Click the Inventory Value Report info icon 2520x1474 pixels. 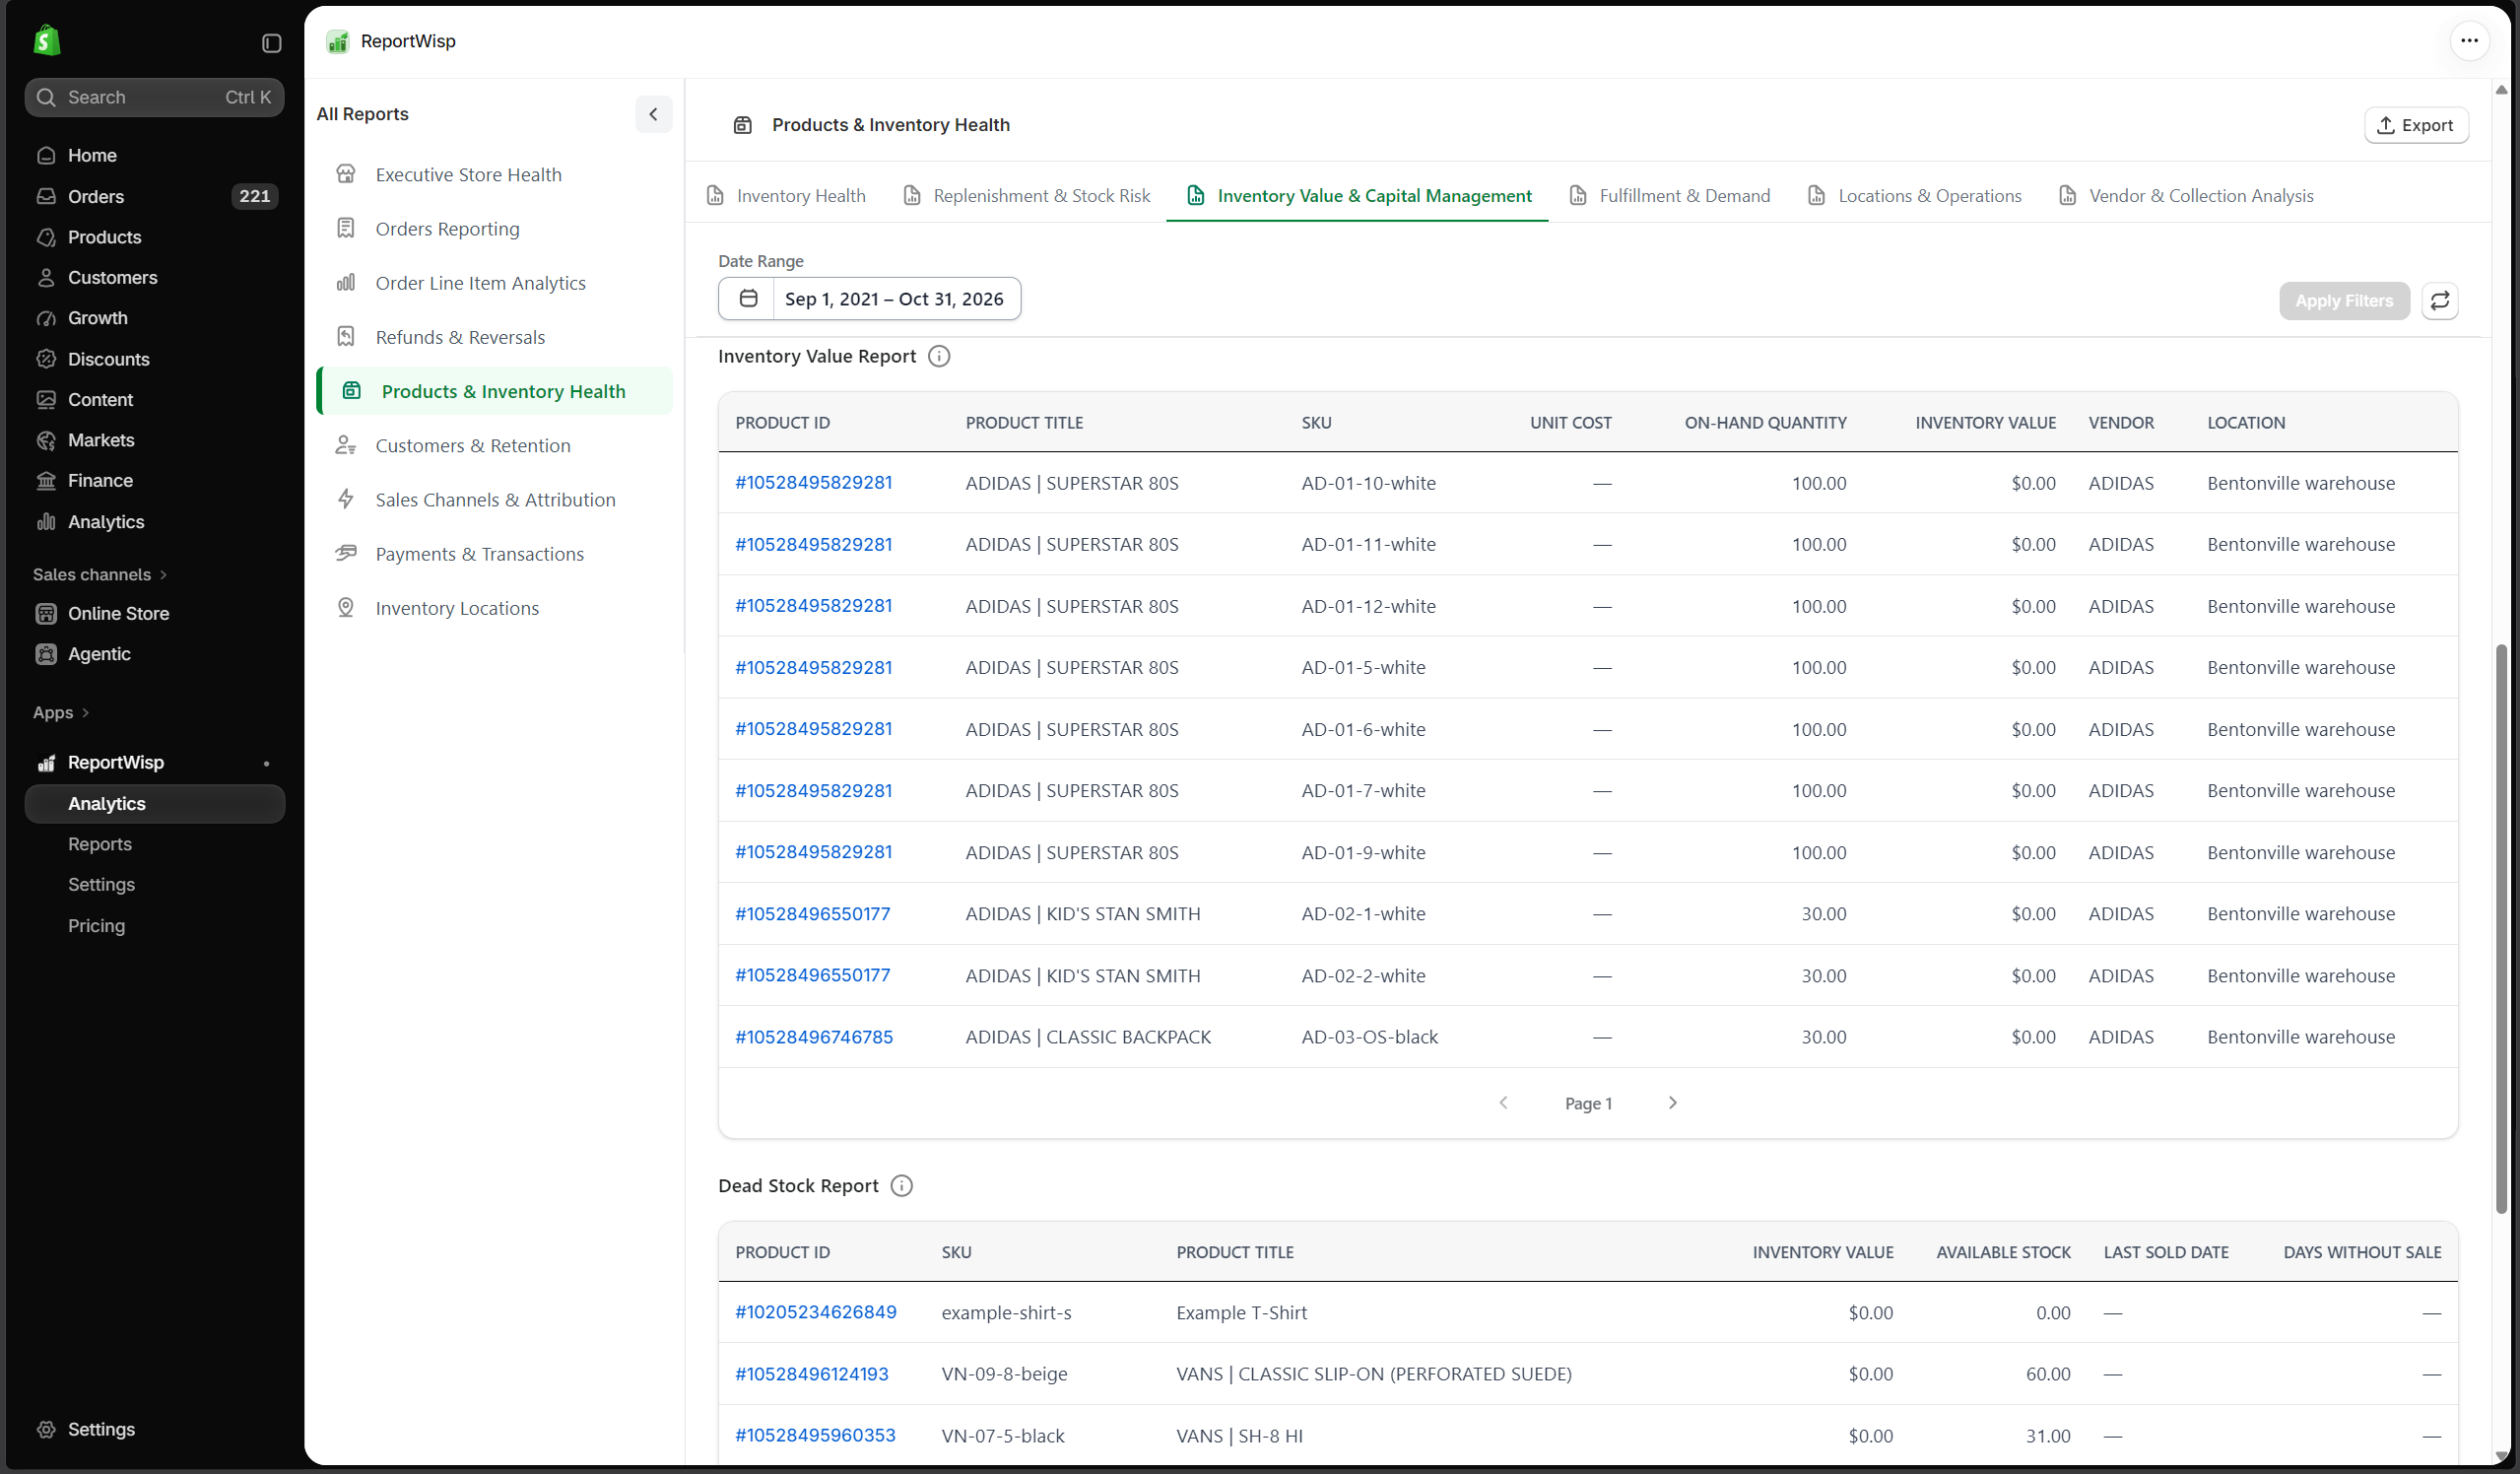[938, 356]
